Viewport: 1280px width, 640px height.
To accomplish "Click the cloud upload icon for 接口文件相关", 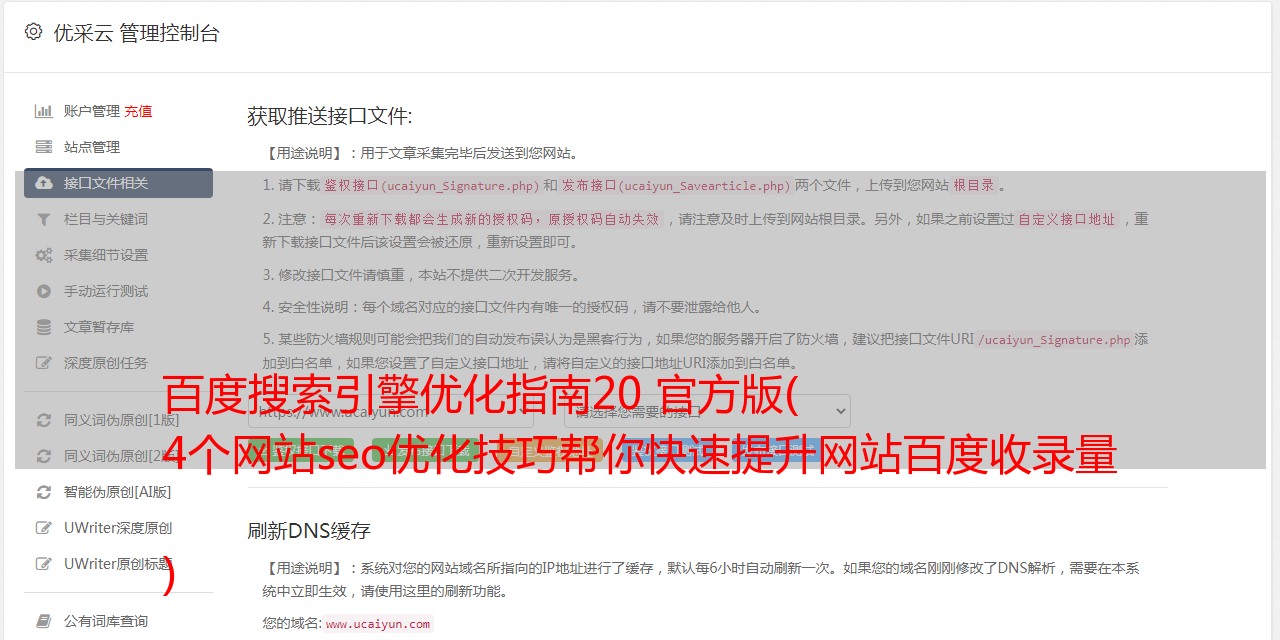I will coord(44,183).
